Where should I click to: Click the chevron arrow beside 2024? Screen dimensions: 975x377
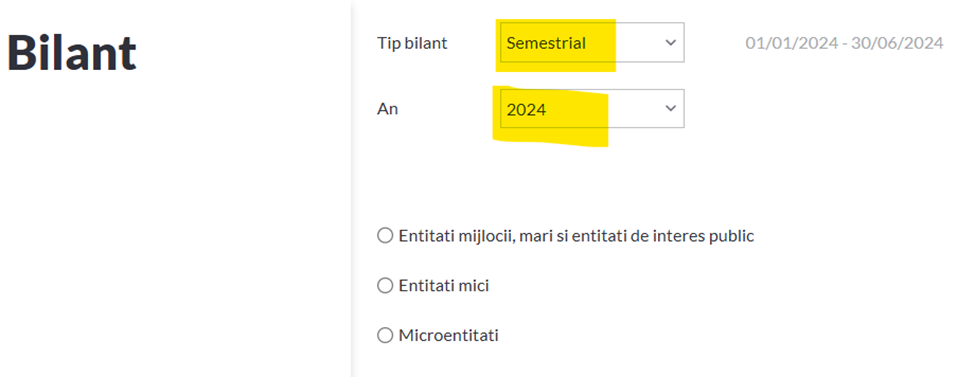[670, 108]
